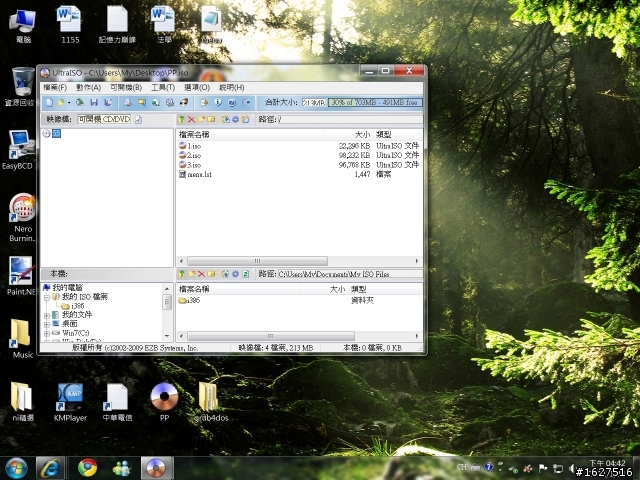Screen dimensions: 640x480
Task: Click red X delete icon in local pane
Action: coord(201,274)
